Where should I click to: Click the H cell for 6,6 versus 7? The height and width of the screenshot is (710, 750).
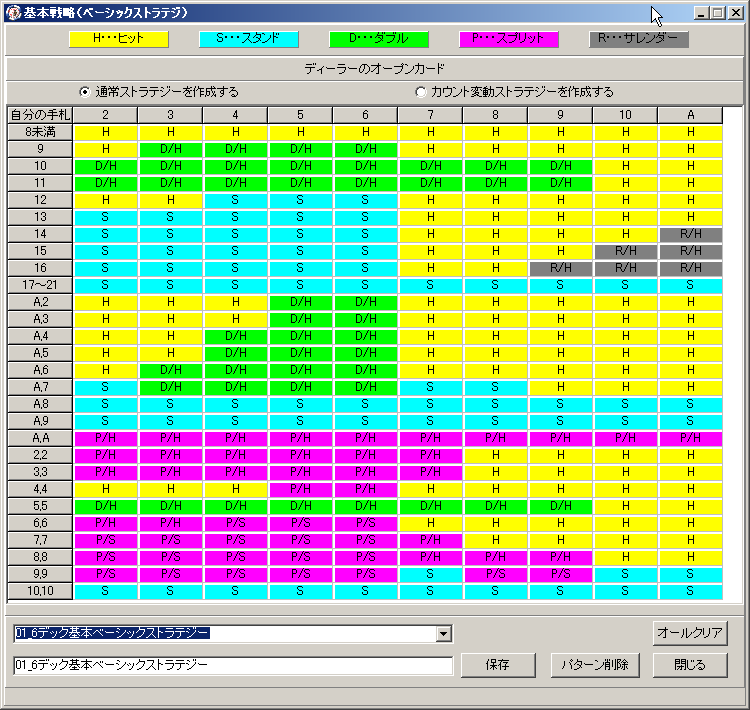[430, 523]
